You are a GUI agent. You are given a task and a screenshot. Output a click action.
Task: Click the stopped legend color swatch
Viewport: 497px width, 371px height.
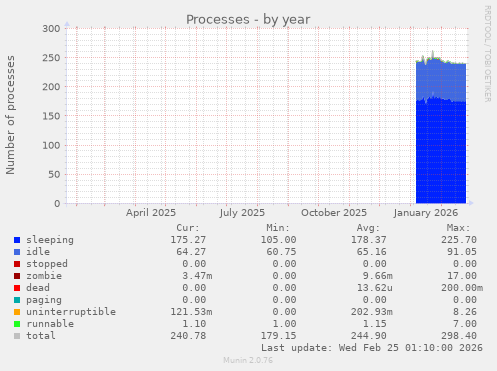click(x=17, y=264)
